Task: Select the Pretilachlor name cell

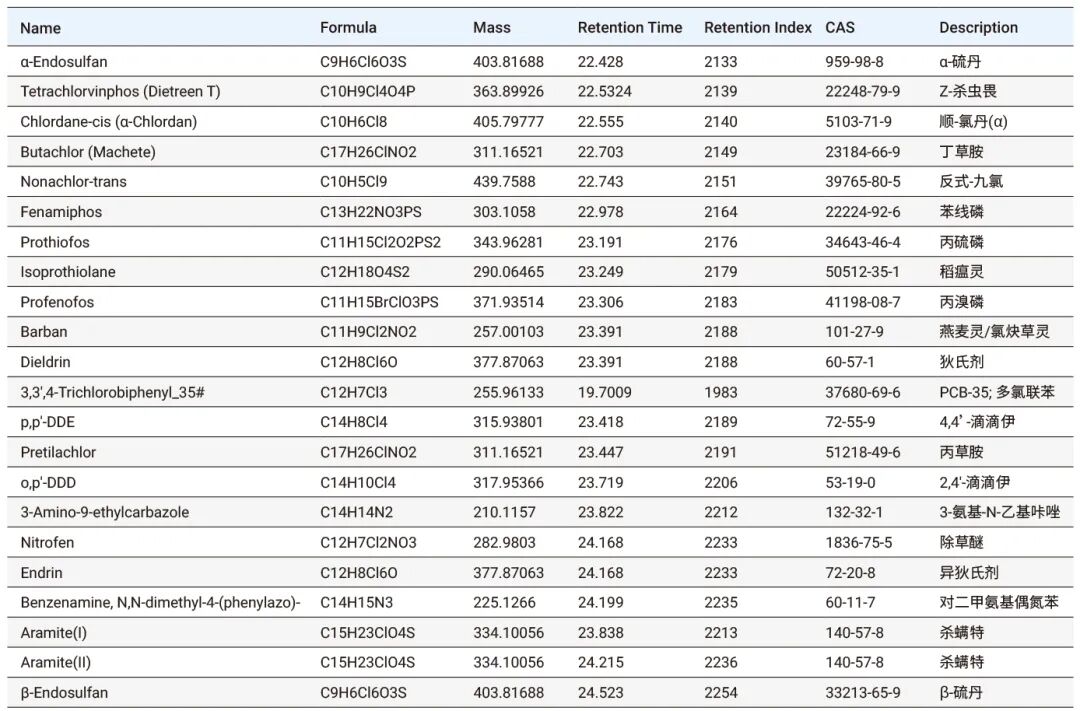Action: click(x=58, y=452)
